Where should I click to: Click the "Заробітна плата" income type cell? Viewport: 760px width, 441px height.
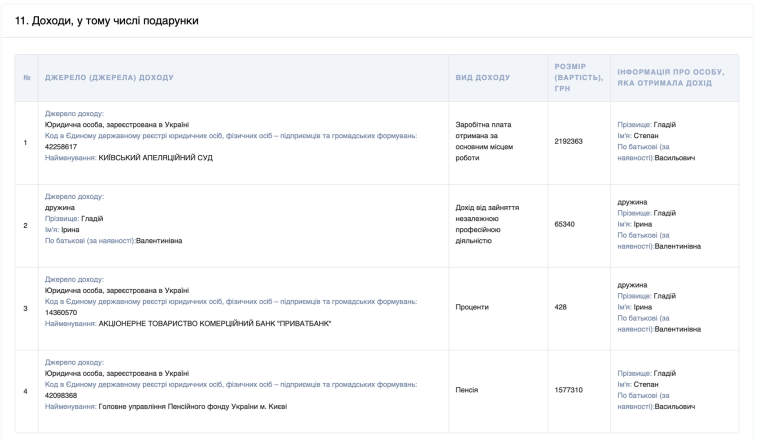pos(483,141)
